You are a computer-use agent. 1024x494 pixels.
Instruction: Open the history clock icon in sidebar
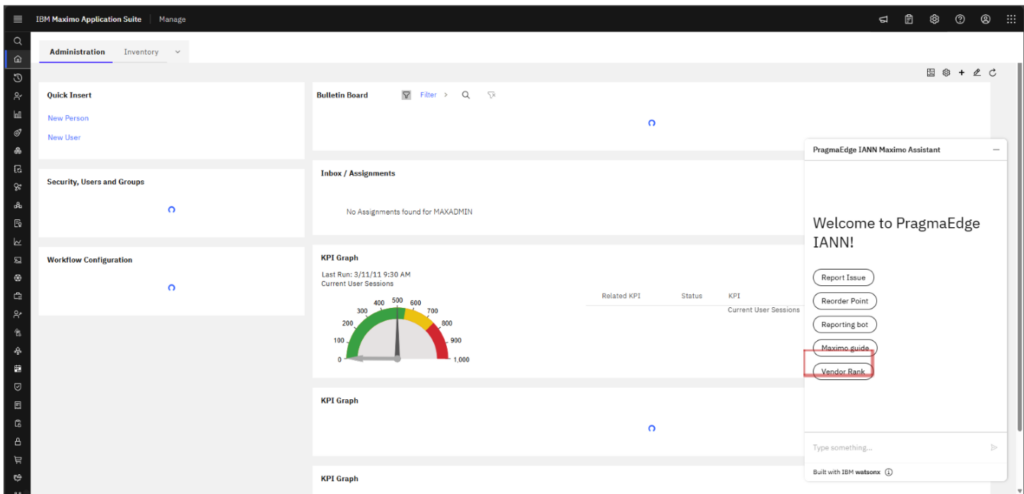(x=18, y=78)
